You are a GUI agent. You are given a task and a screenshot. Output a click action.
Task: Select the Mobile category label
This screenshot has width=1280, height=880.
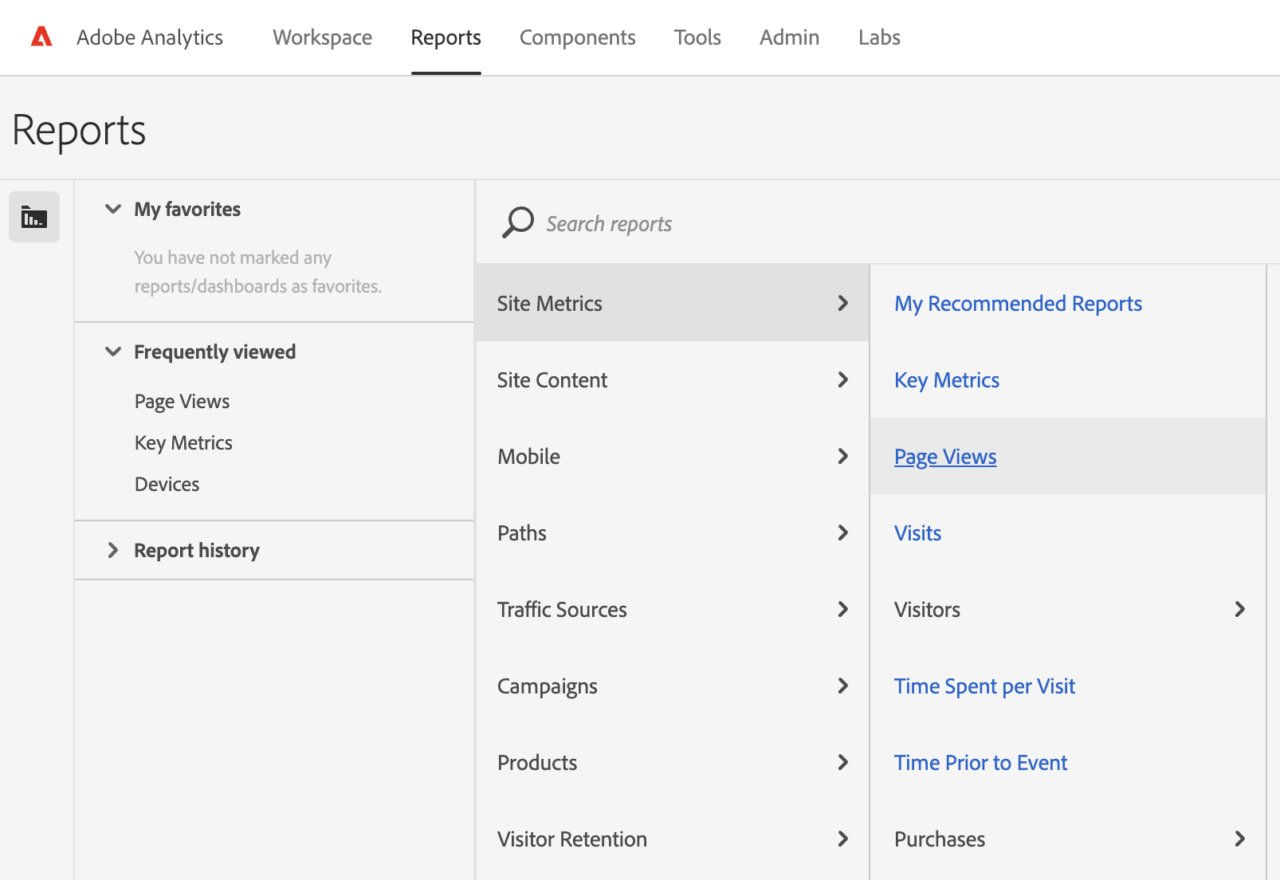coord(528,456)
